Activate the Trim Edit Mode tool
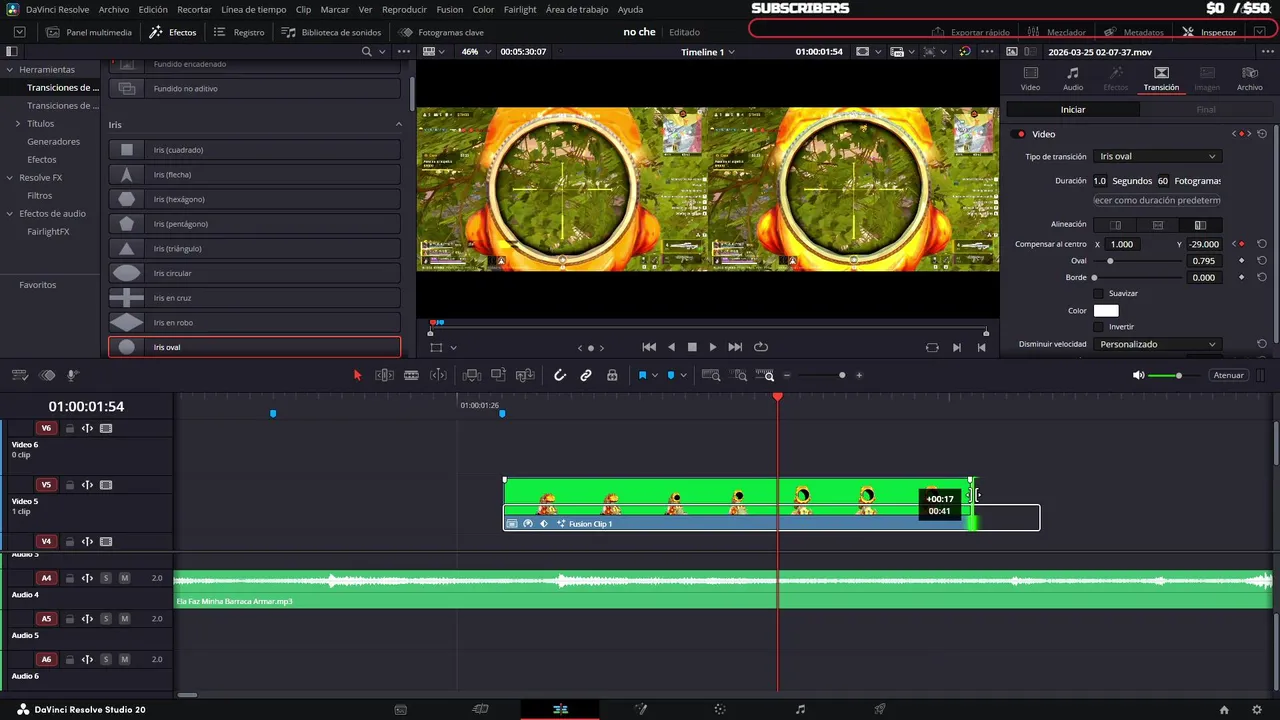Viewport: 1280px width, 720px height. 384,375
